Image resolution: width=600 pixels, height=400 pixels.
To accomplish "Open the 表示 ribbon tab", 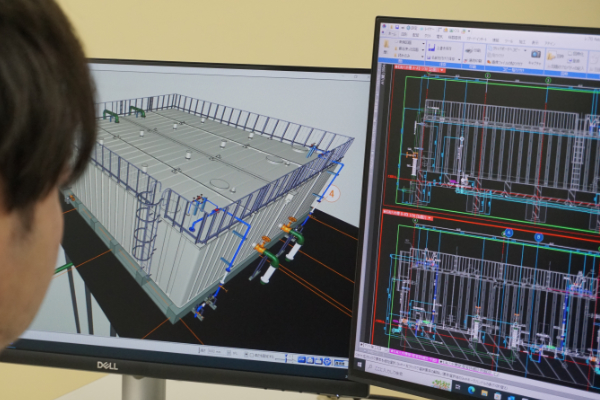I will tap(535, 43).
